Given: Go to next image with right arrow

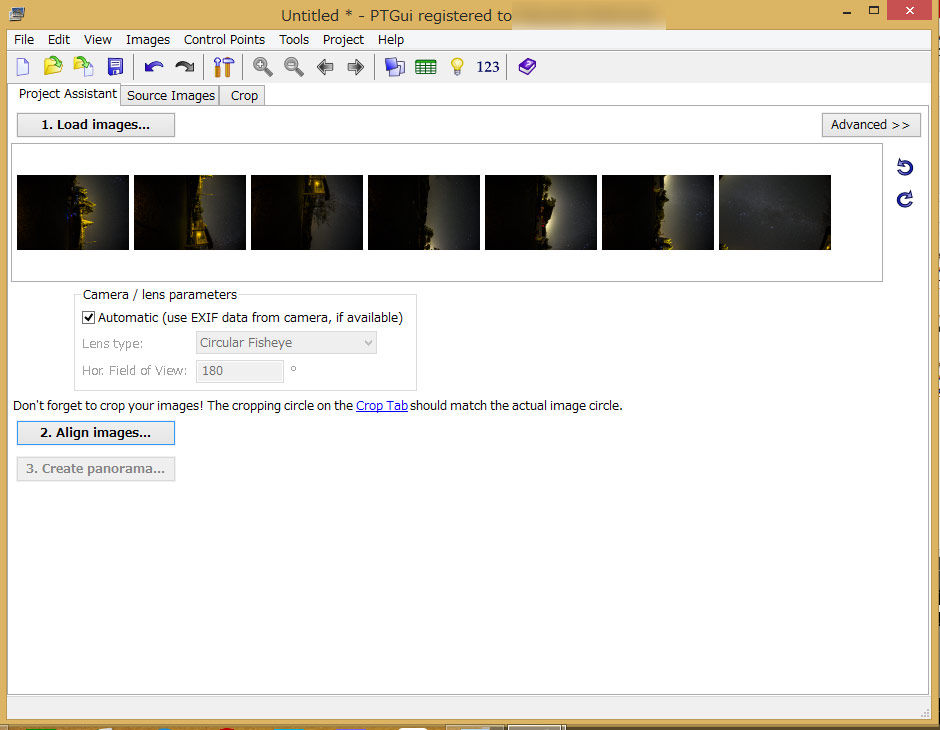Looking at the screenshot, I should point(356,67).
